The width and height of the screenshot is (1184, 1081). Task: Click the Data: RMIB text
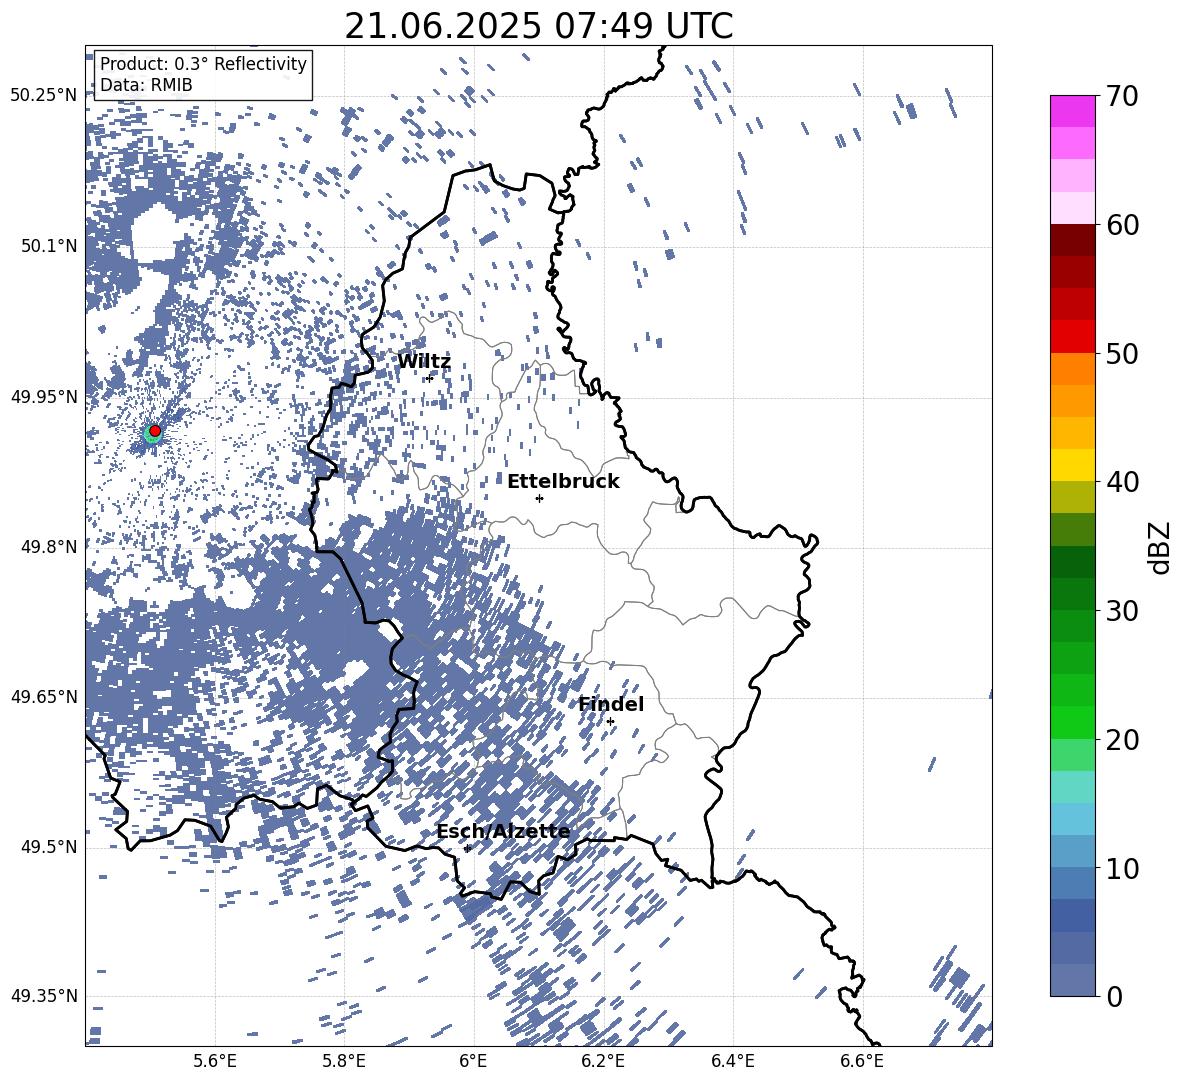[x=146, y=85]
